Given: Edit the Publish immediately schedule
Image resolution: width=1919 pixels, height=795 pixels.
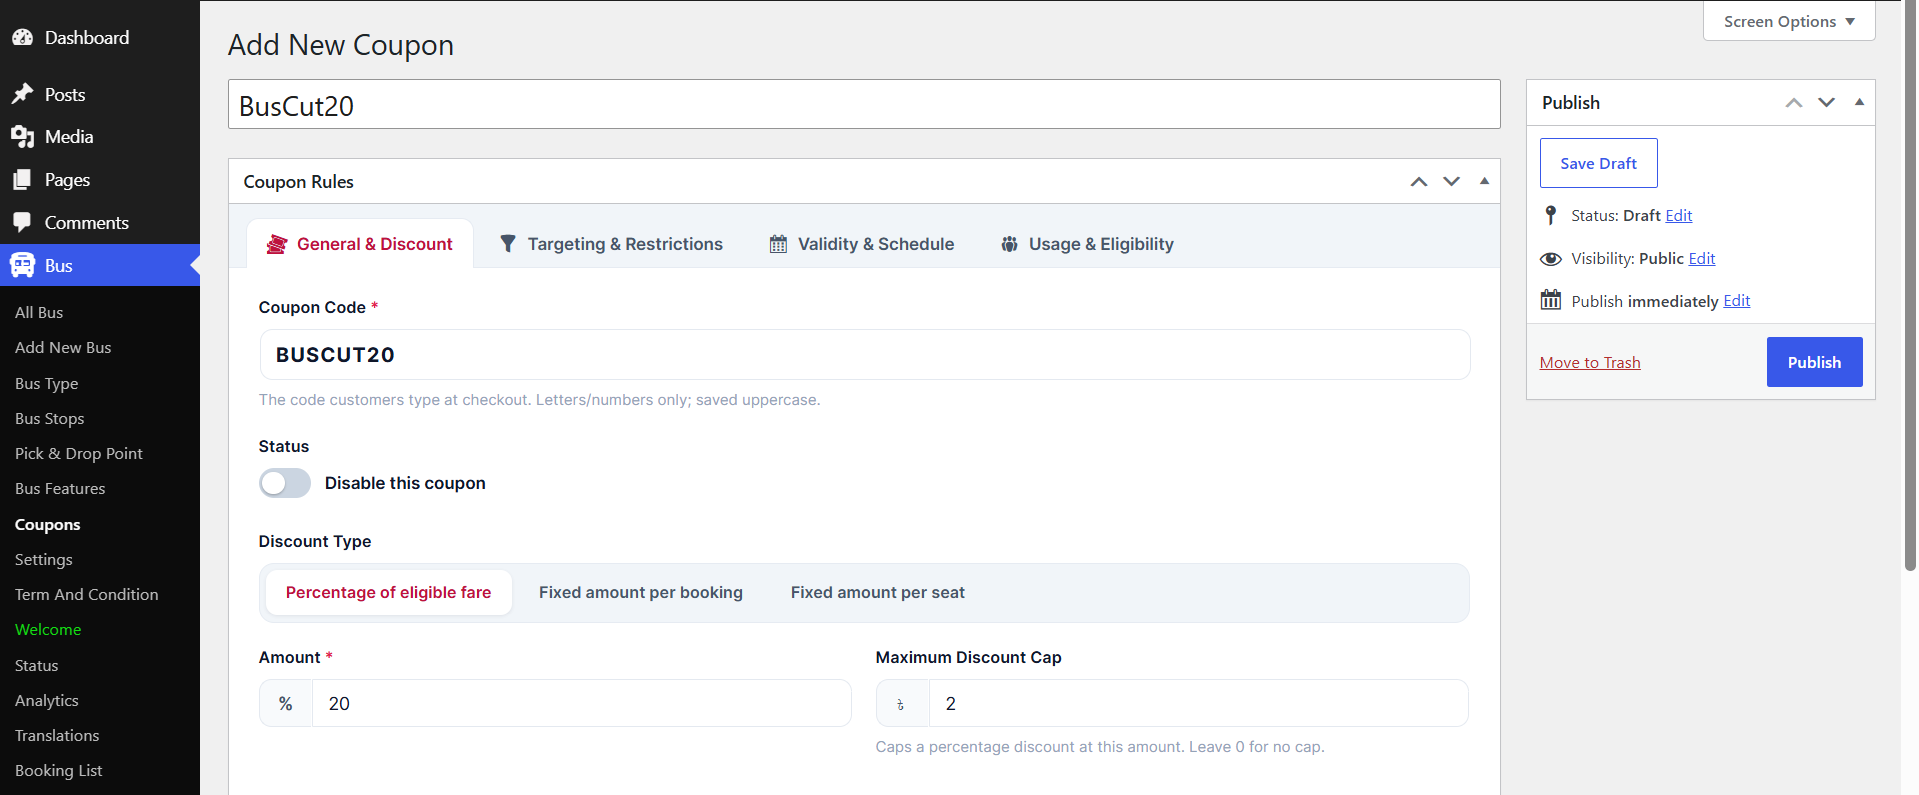Looking at the screenshot, I should [1737, 301].
